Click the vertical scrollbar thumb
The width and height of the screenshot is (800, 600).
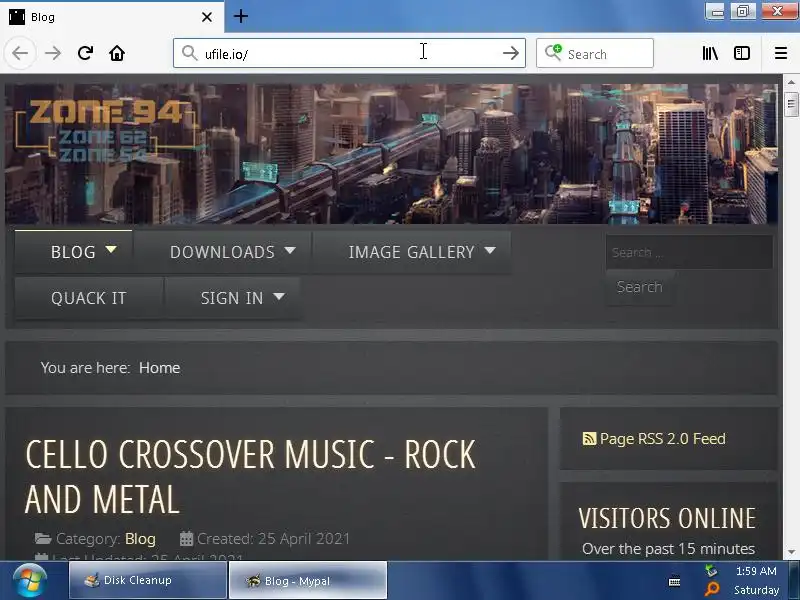[x=791, y=104]
